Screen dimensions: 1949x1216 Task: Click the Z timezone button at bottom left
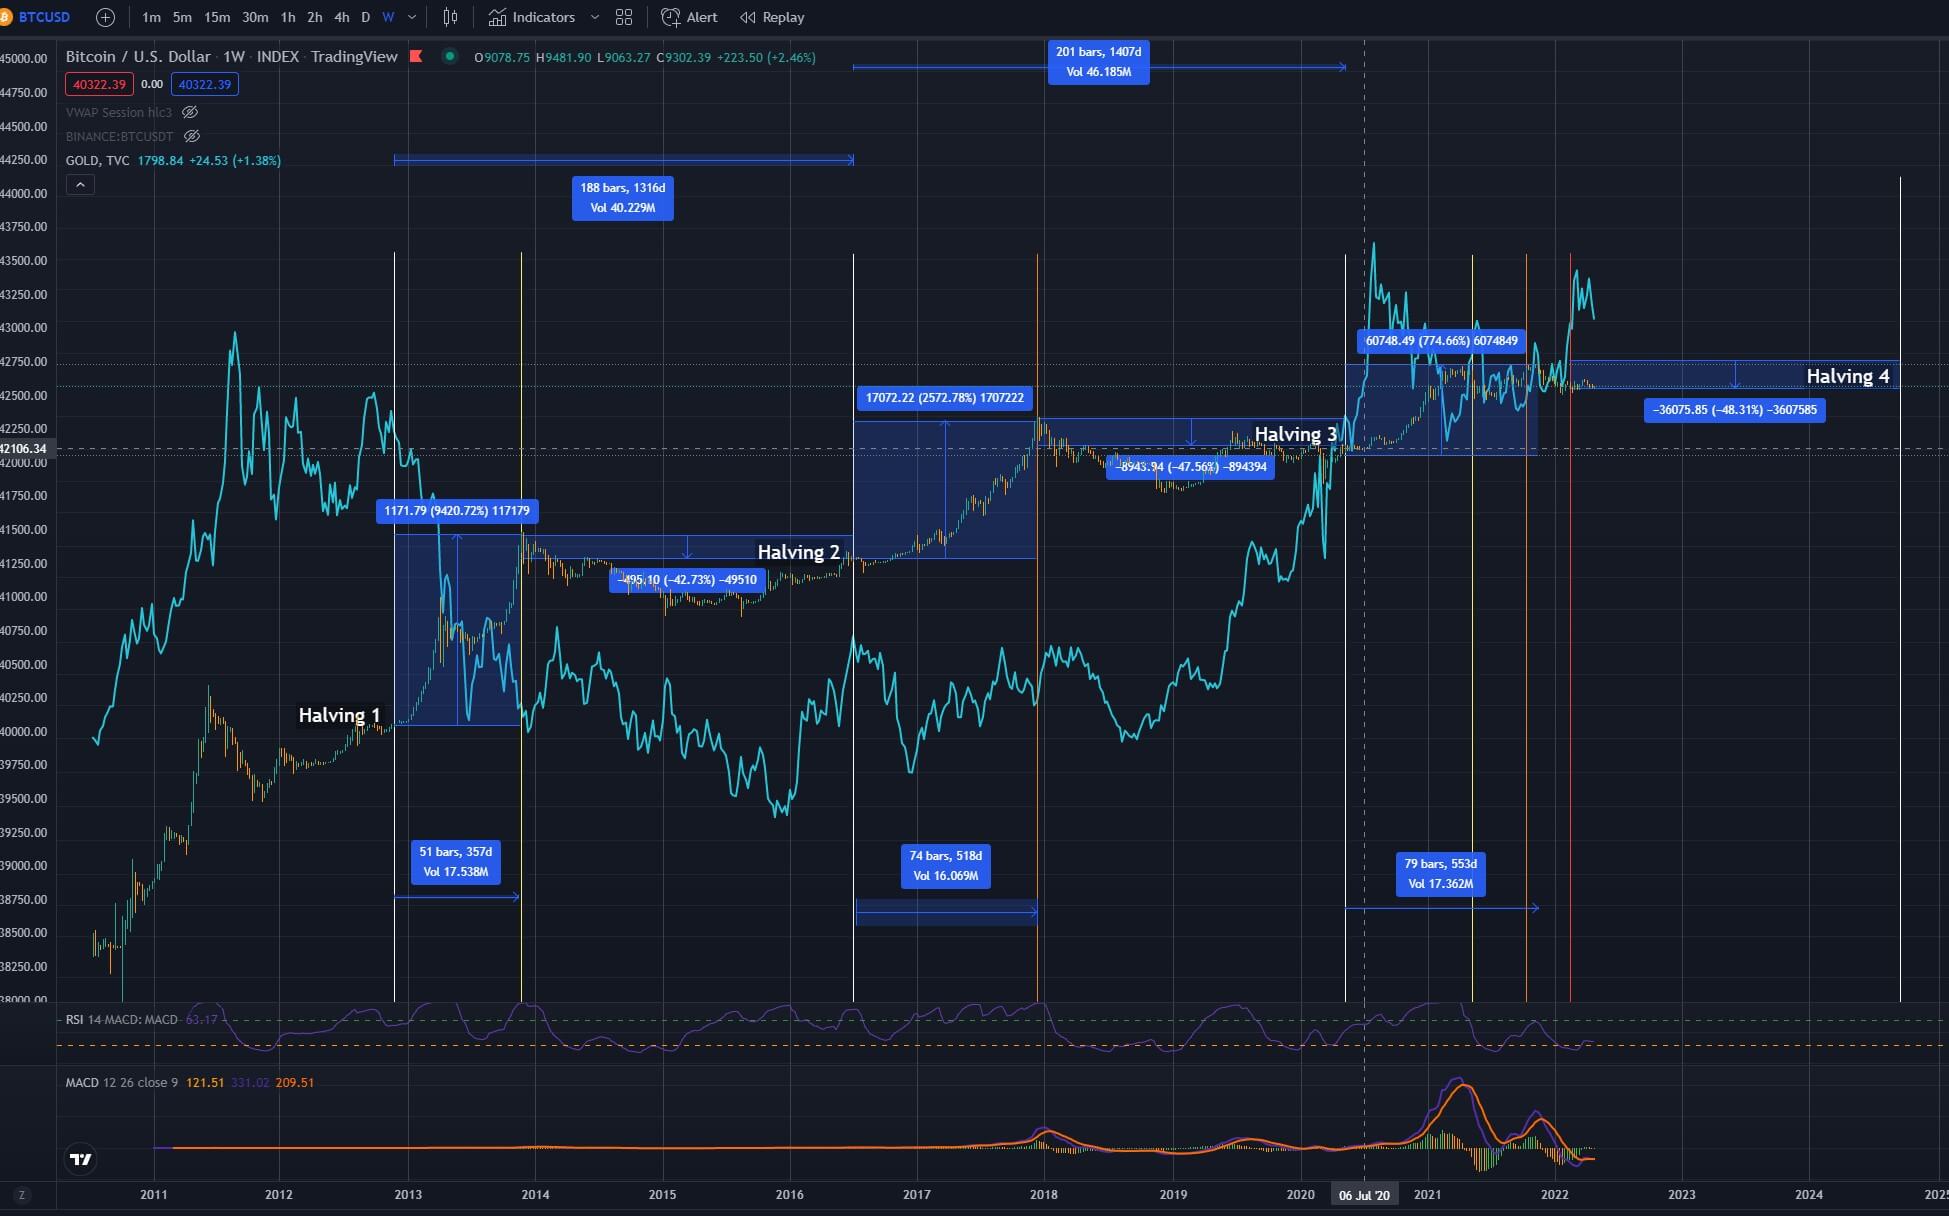22,1195
